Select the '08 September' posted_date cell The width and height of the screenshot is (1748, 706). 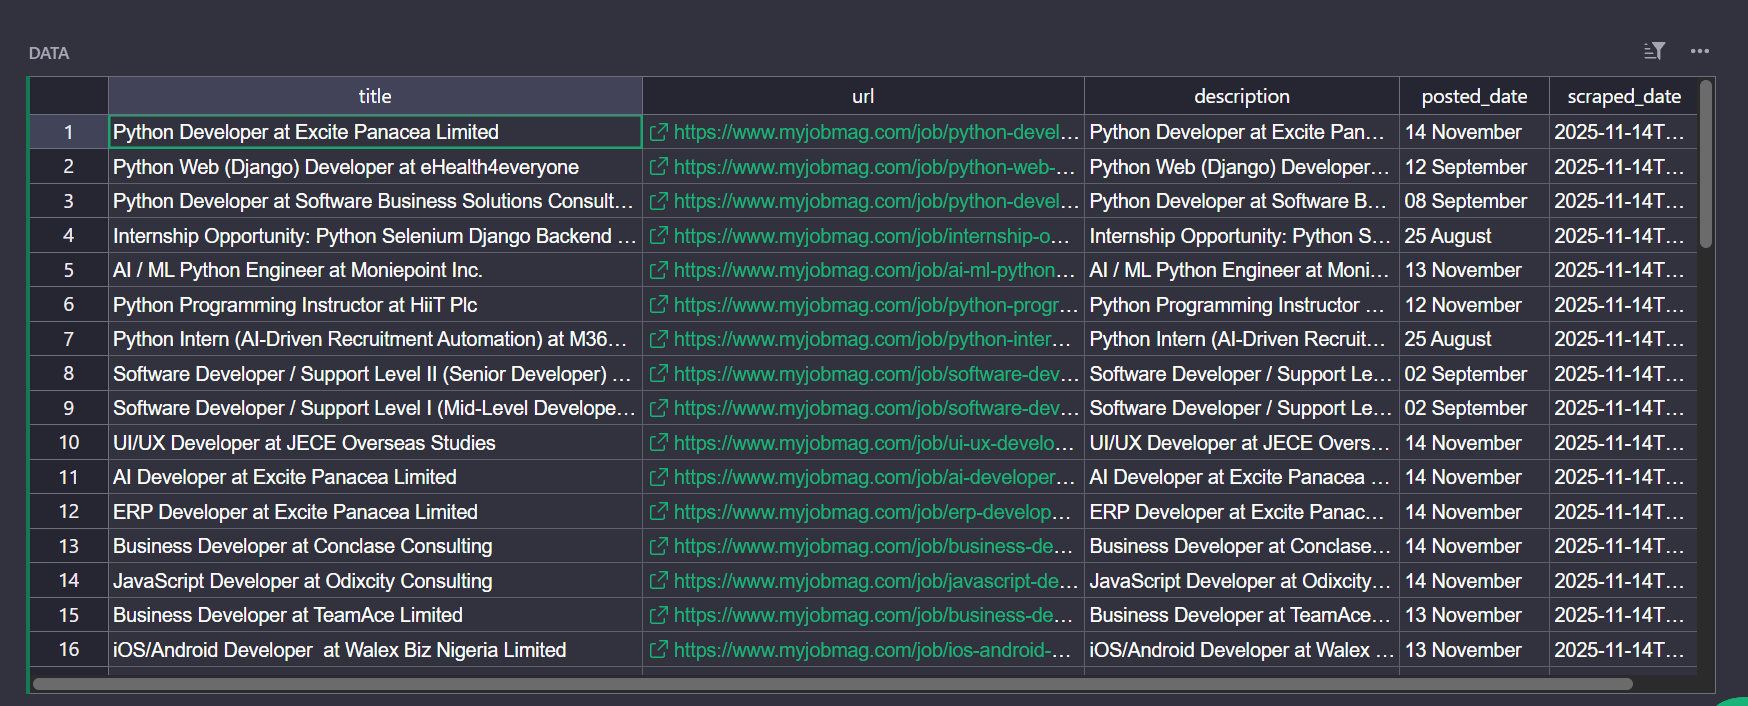coord(1474,201)
